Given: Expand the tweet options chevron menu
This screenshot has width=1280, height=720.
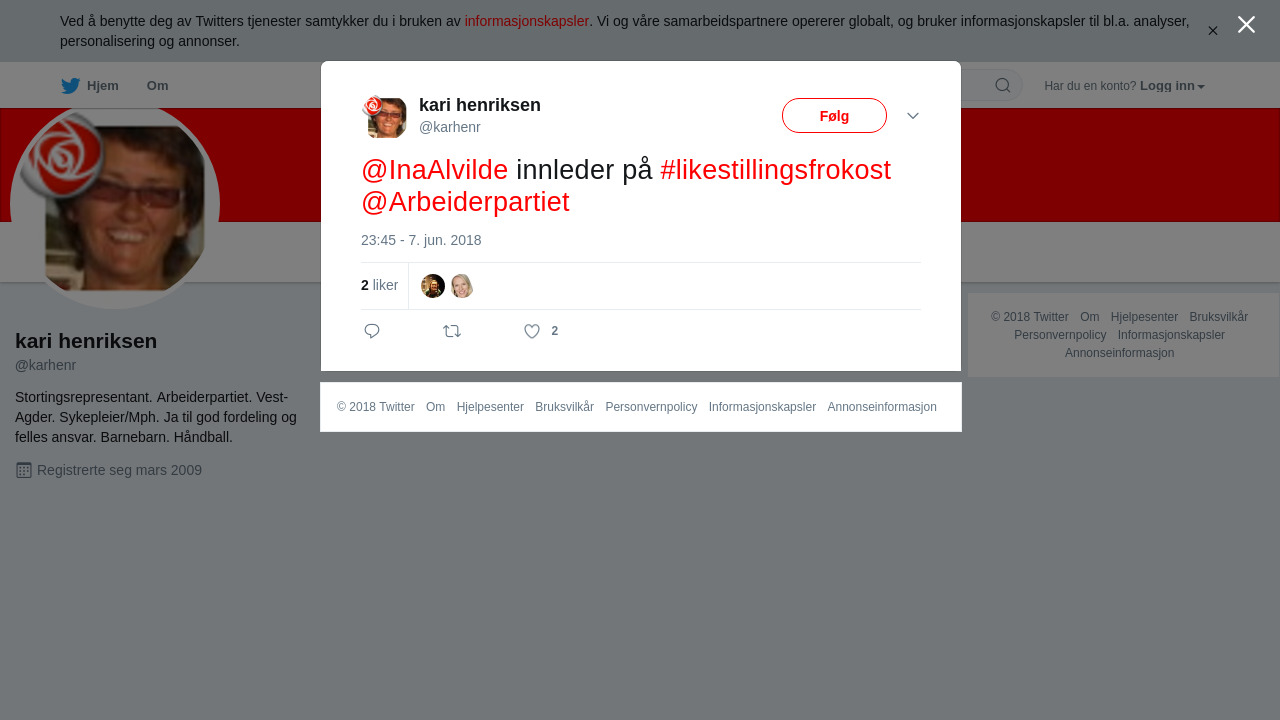Looking at the screenshot, I should pos(913,116).
